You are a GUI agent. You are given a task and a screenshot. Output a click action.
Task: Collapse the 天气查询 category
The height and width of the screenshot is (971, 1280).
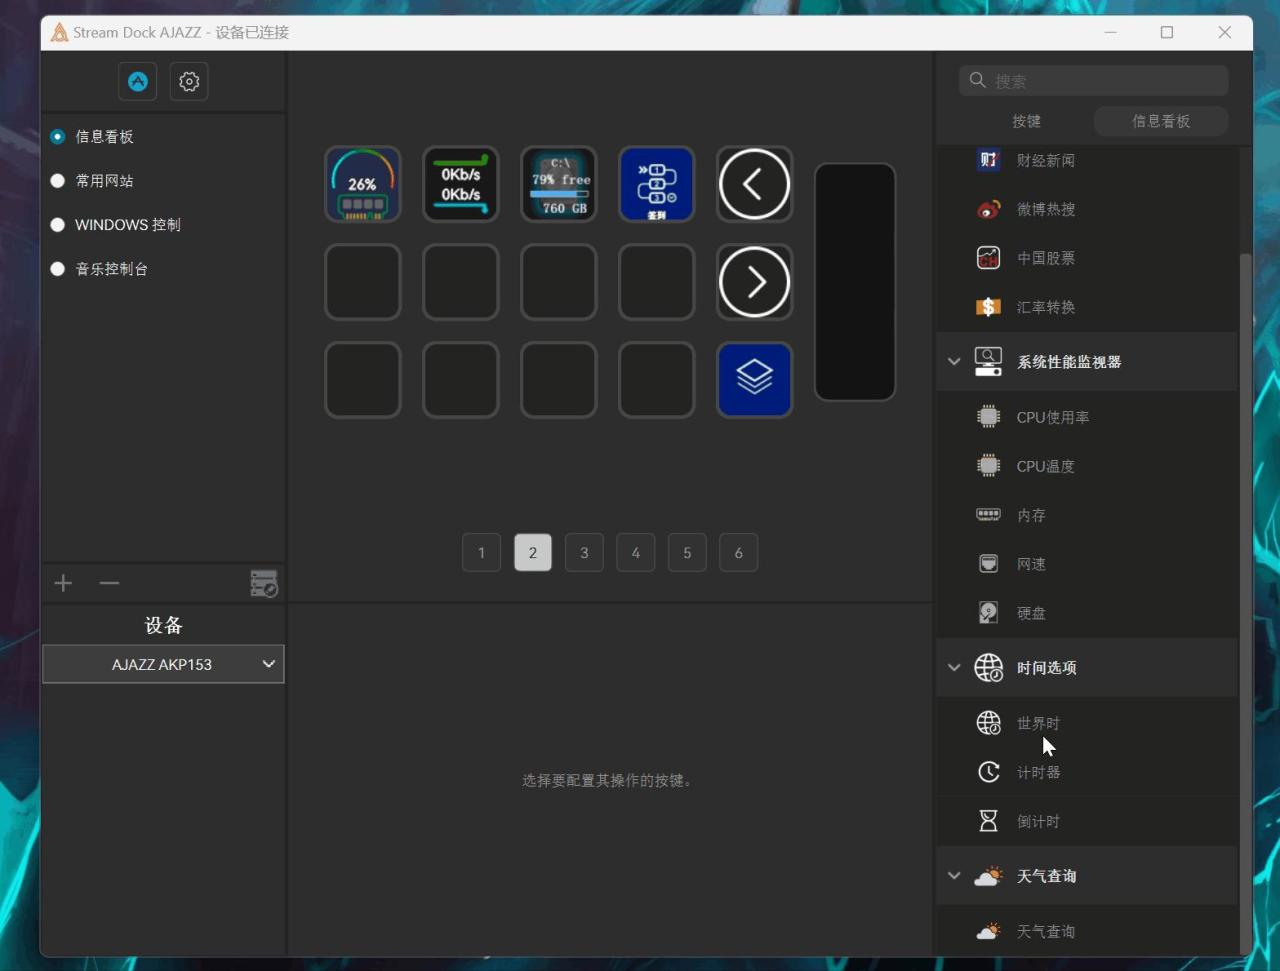[954, 876]
